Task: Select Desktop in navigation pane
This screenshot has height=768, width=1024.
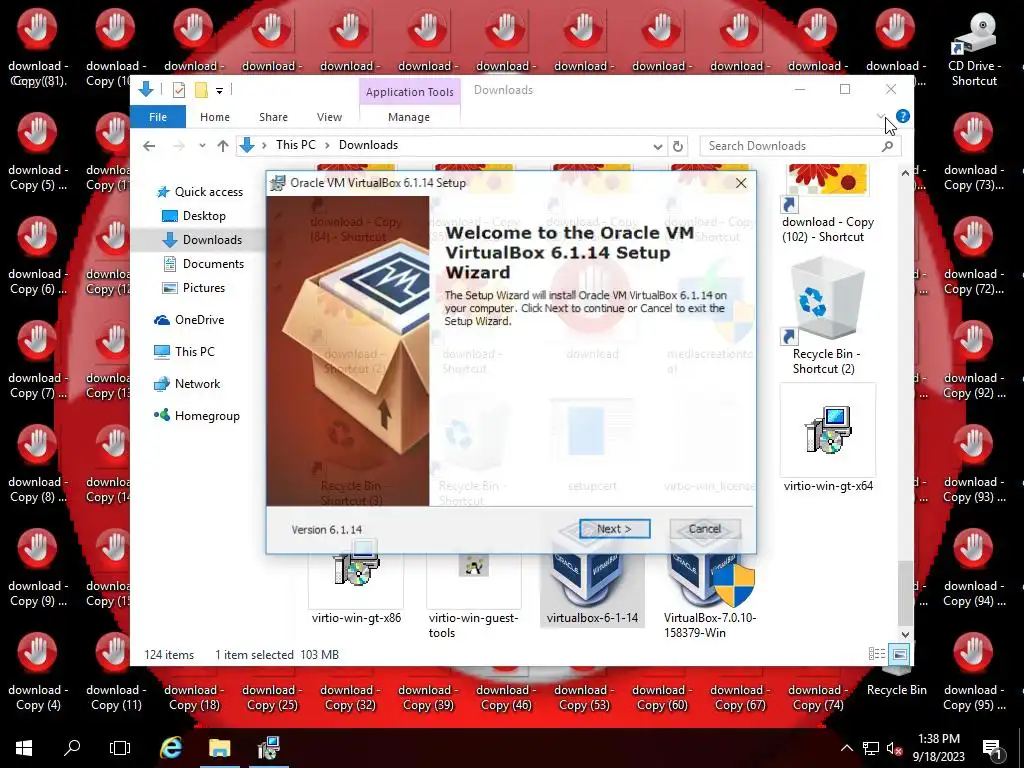Action: [x=204, y=216]
